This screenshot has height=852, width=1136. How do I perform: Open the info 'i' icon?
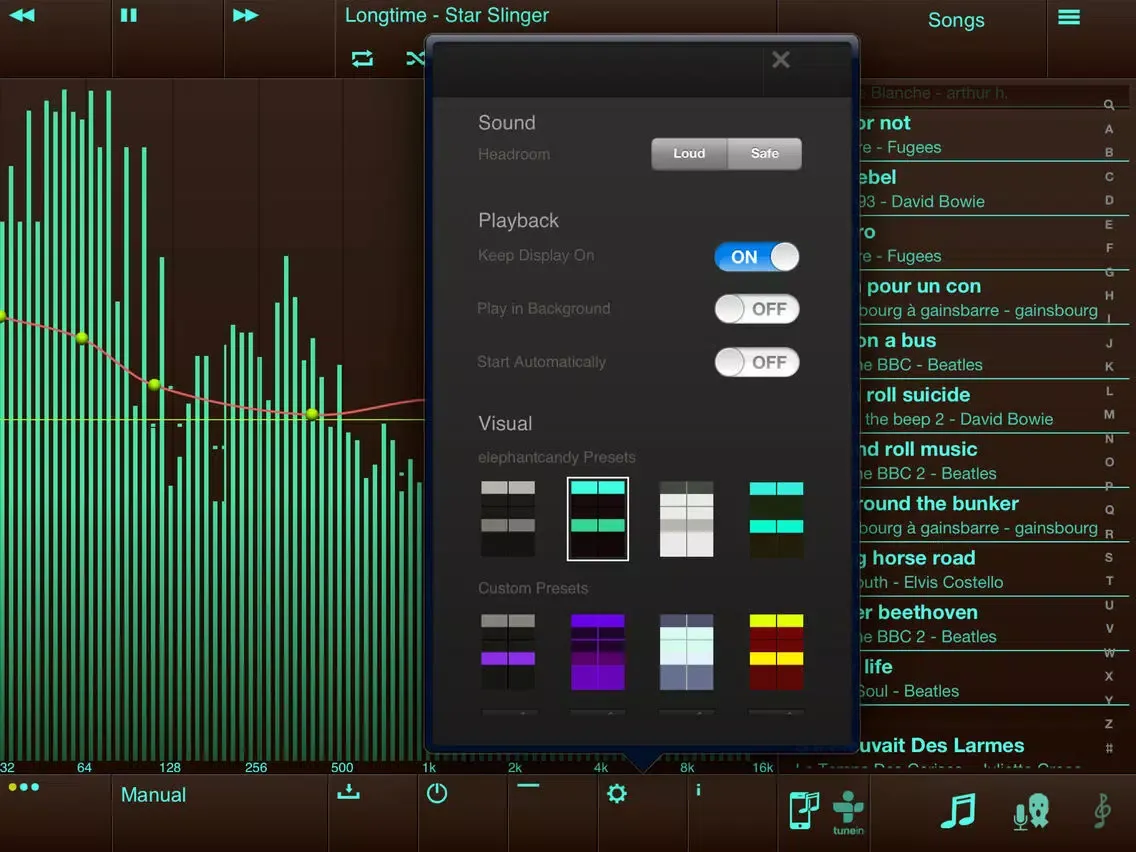[698, 790]
